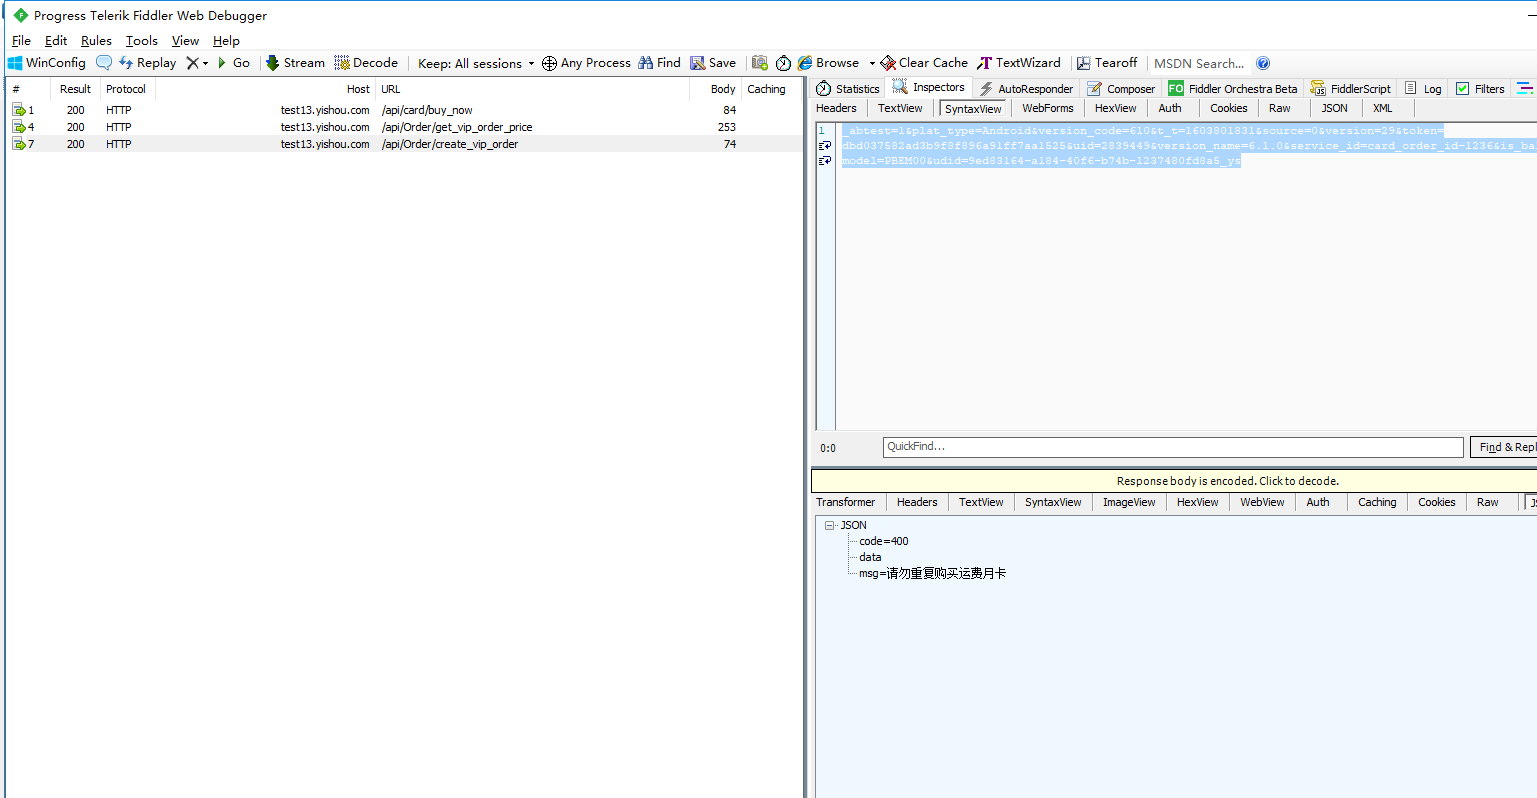Select request HexView inspector tab
Viewport: 1537px width, 798px height.
pos(1115,108)
